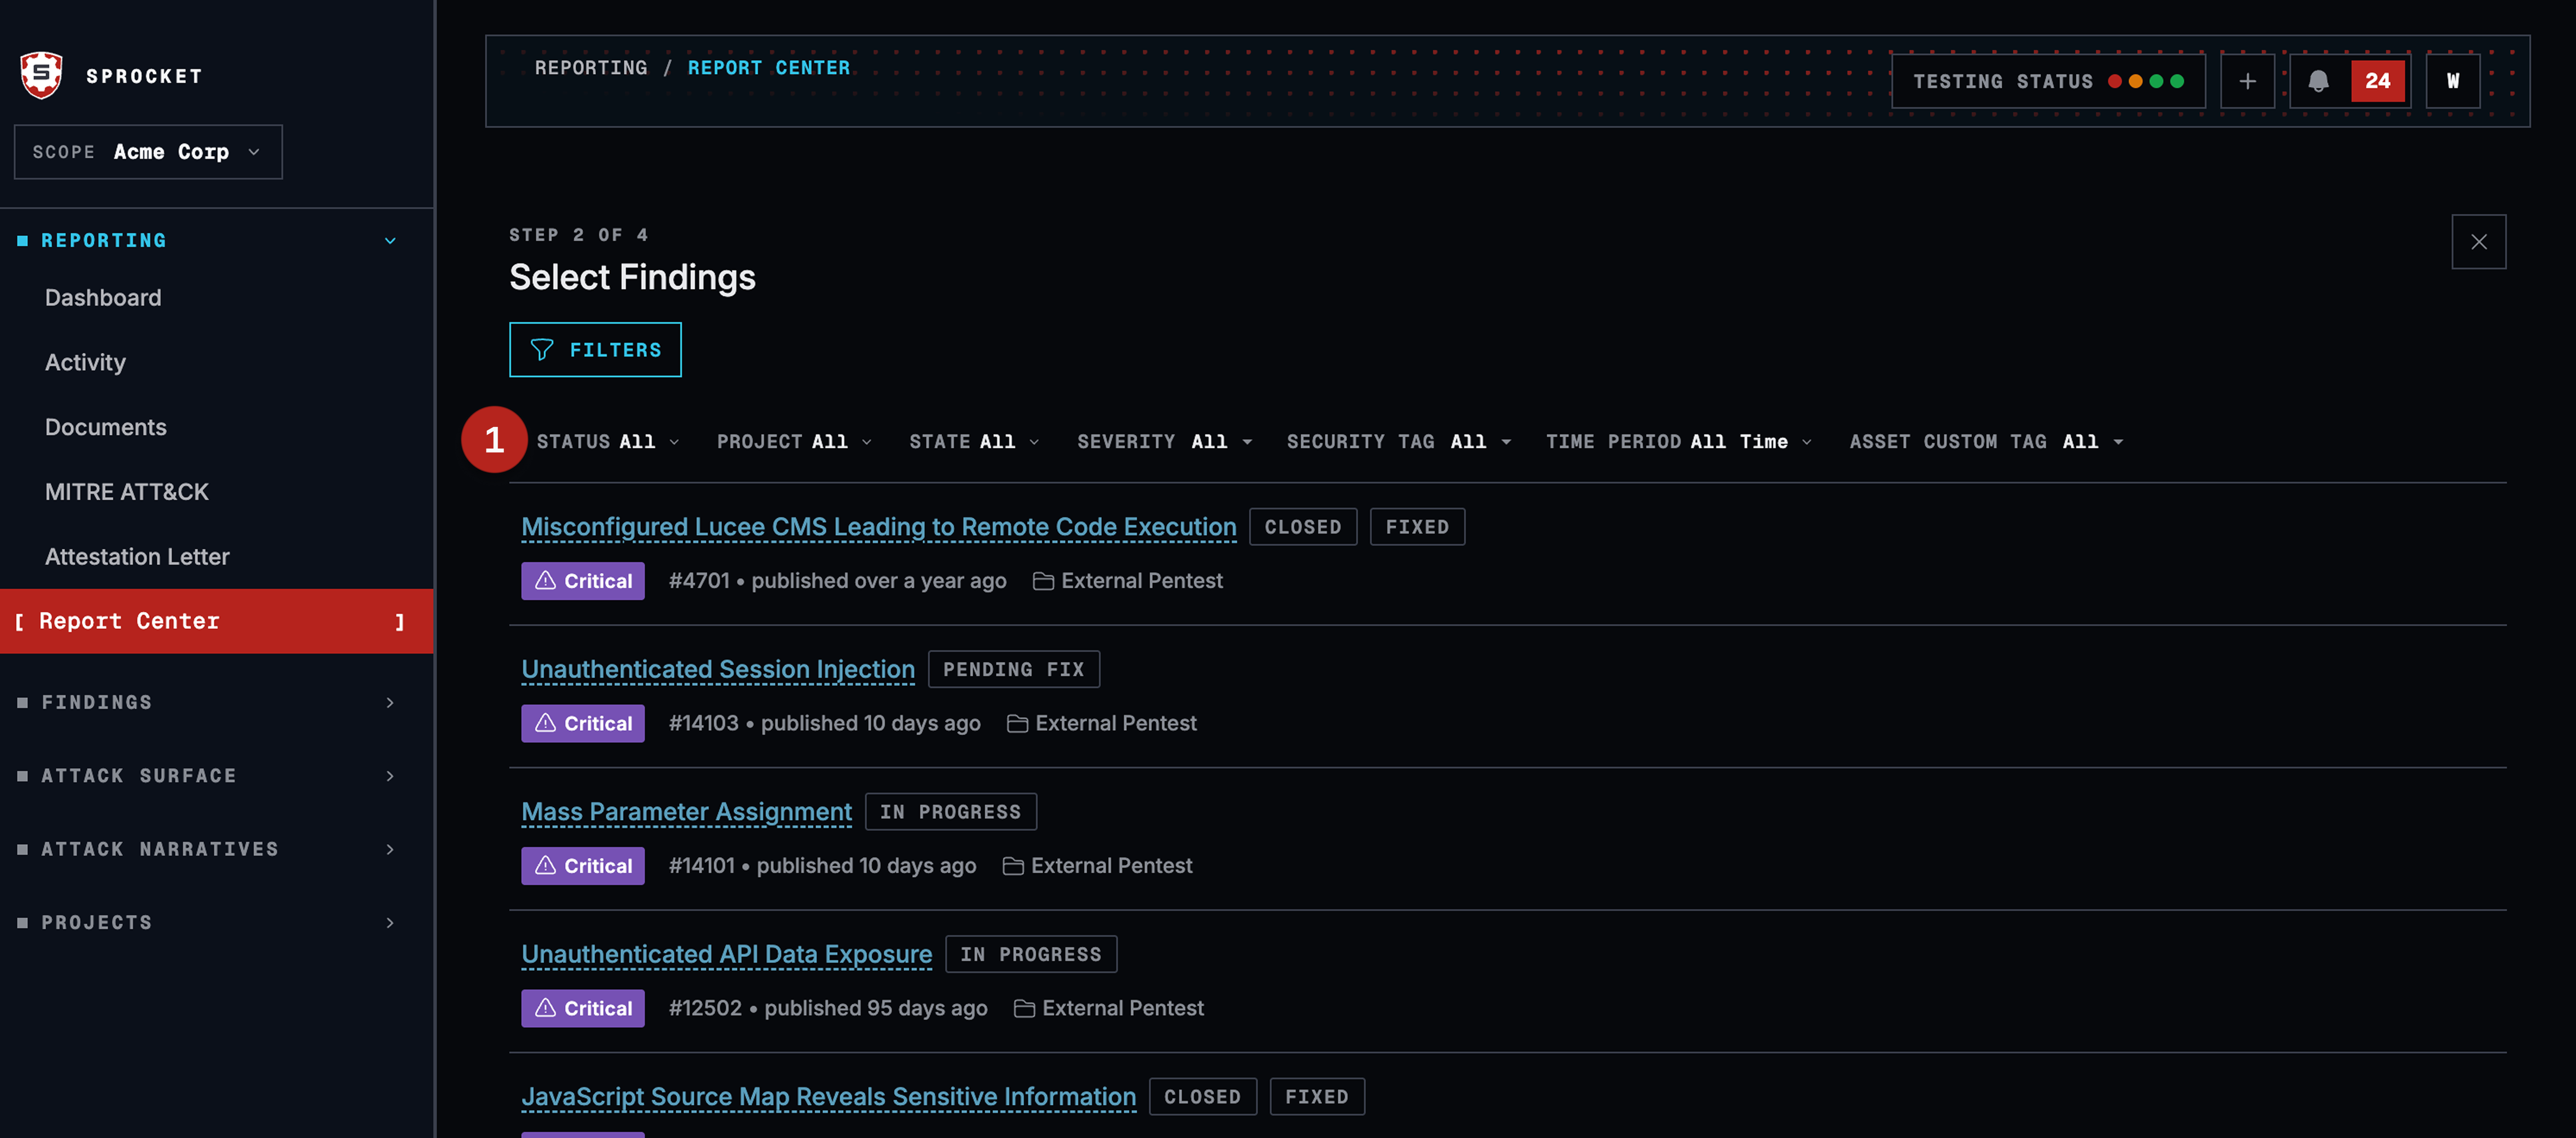
Task: Select Report Center in sidebar
Action: (217, 621)
